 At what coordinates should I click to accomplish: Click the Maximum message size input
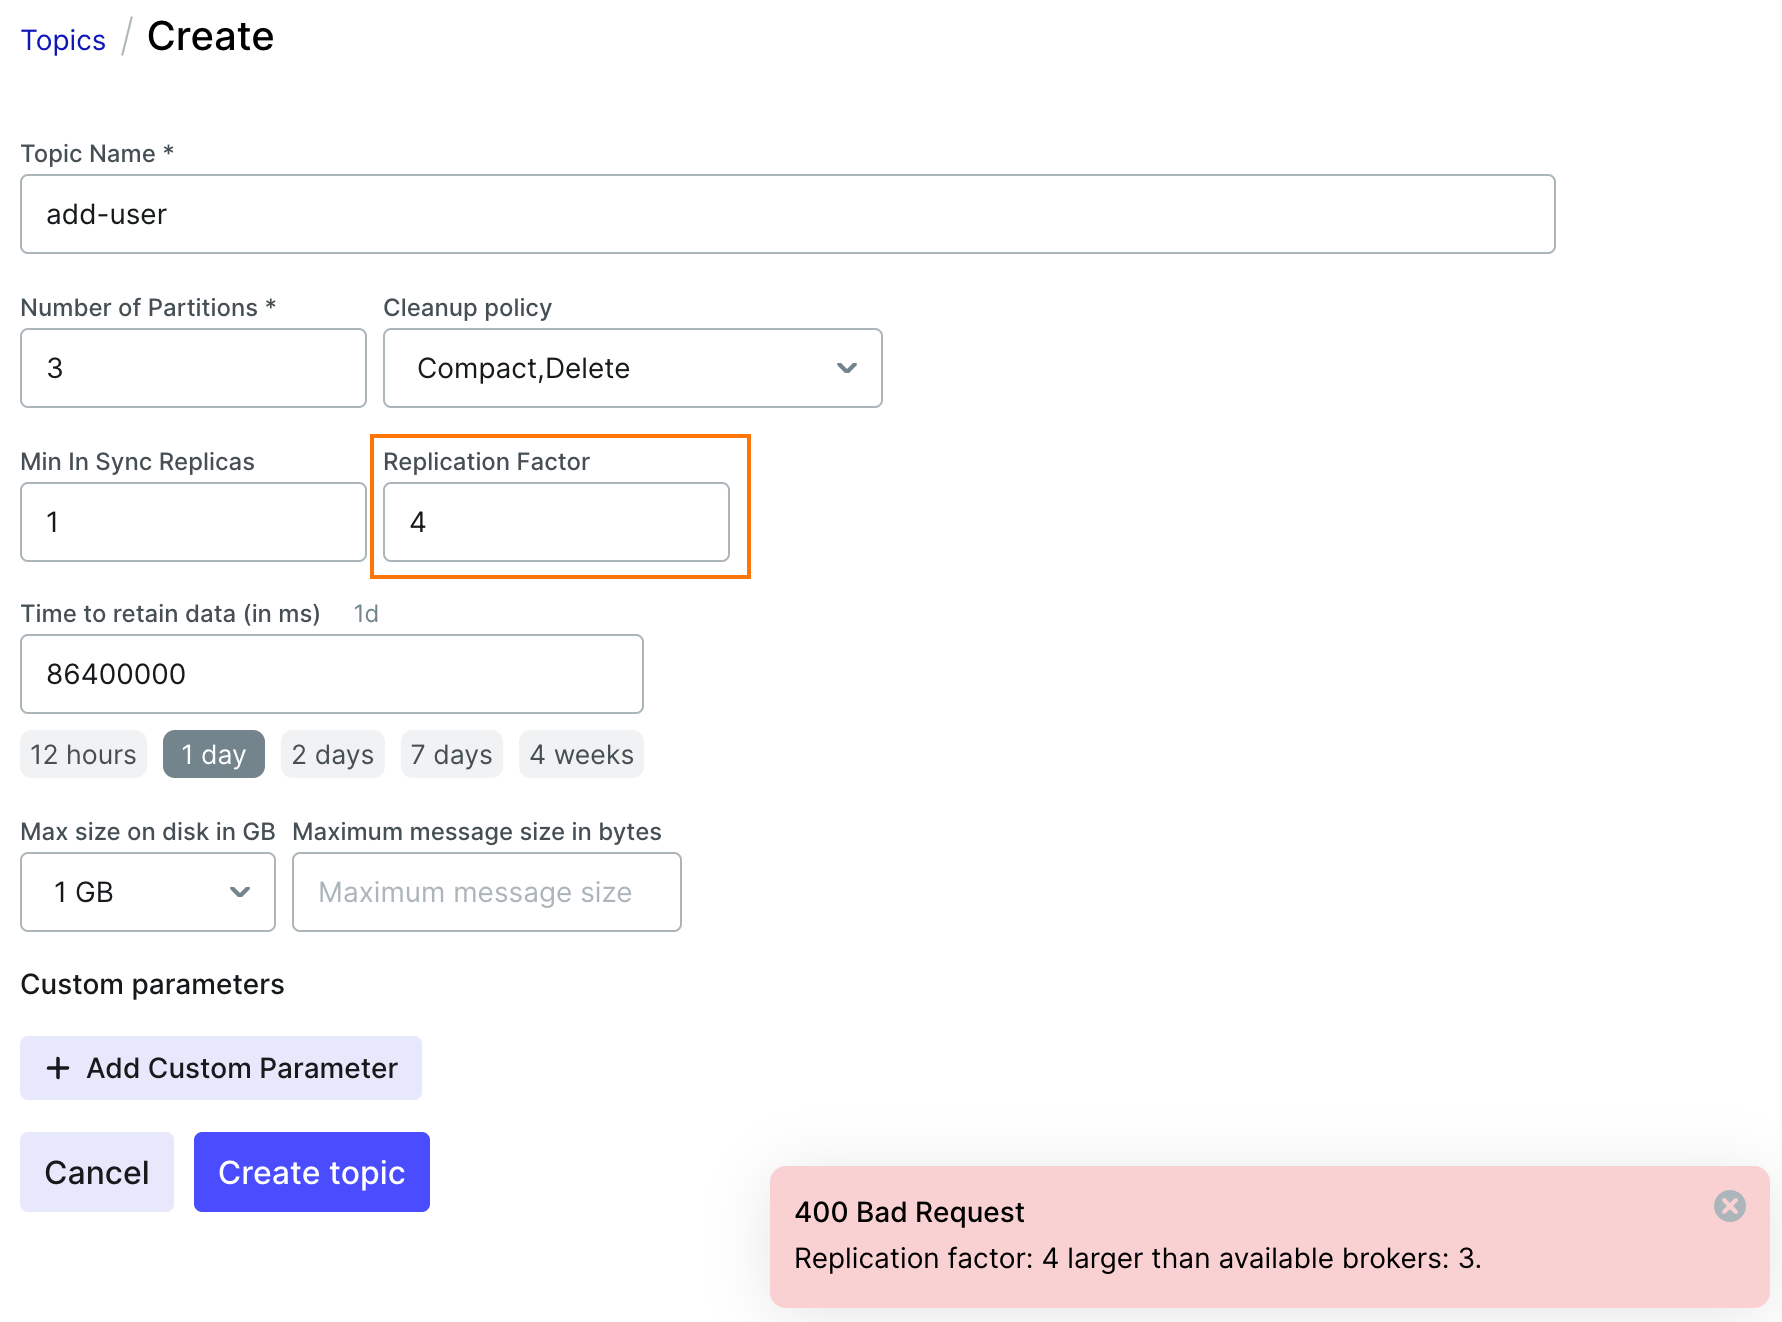486,892
